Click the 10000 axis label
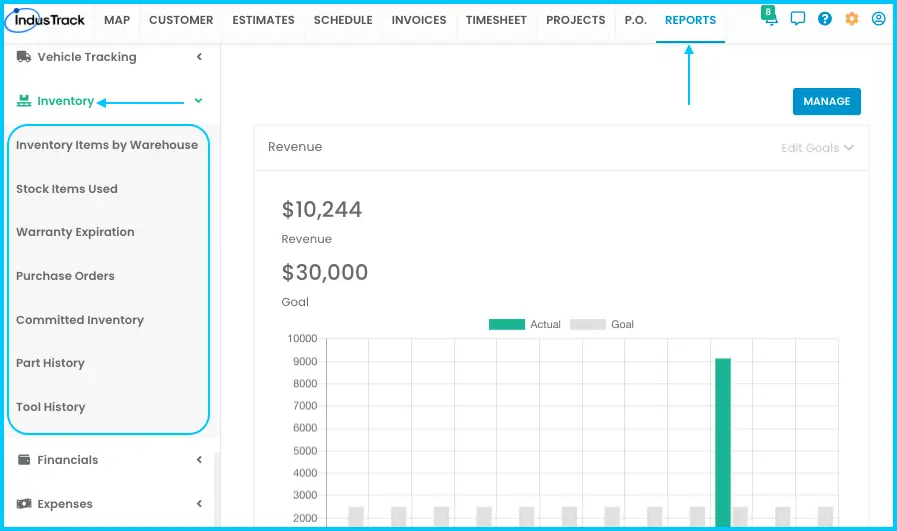 click(302, 339)
